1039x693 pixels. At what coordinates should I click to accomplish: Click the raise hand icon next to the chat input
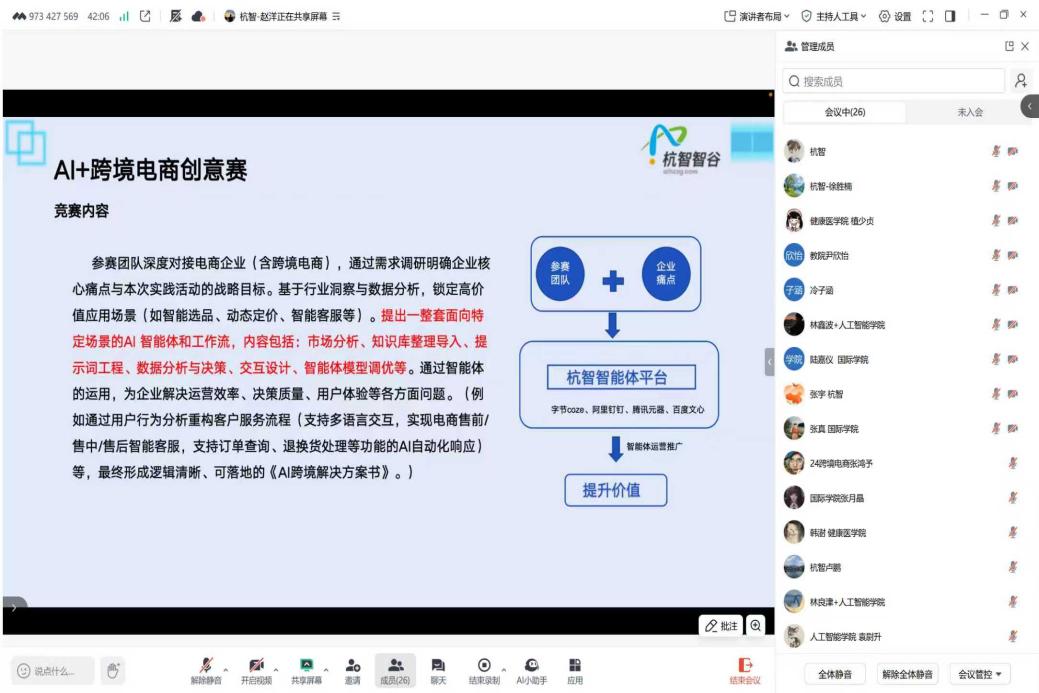pyautogui.click(x=114, y=671)
